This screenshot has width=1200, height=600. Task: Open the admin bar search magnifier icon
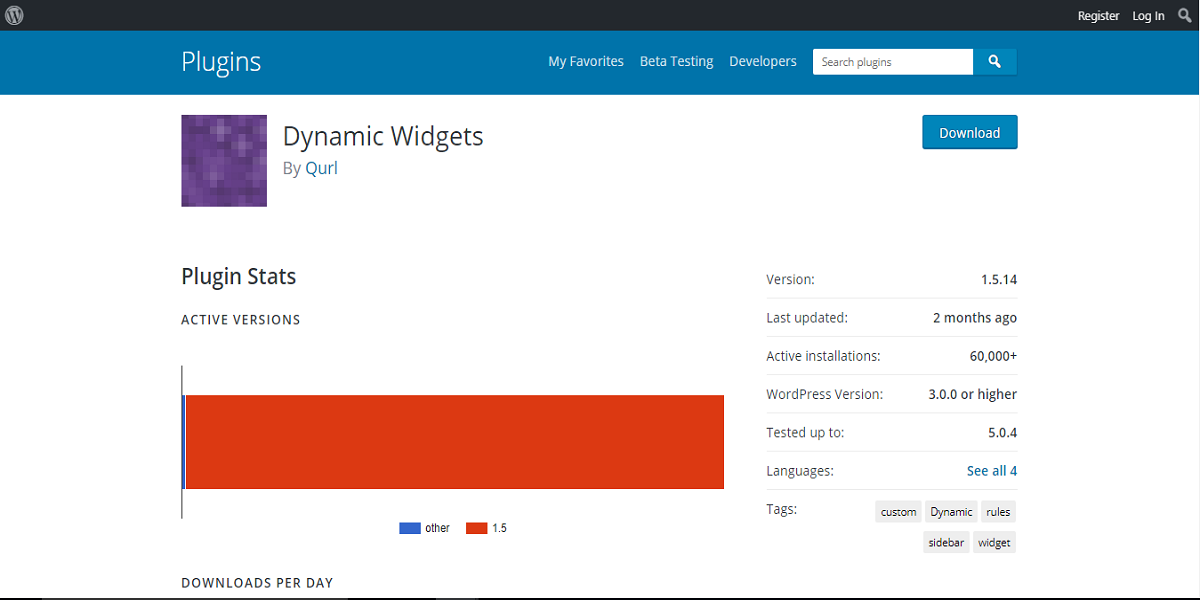click(x=1185, y=15)
